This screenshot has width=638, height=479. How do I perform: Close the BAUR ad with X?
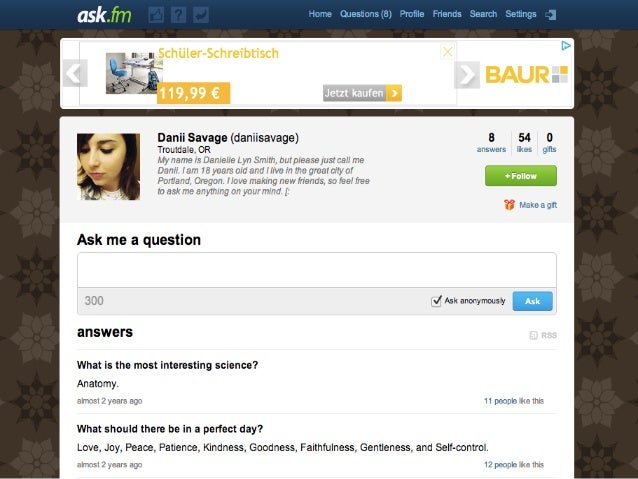coord(448,52)
